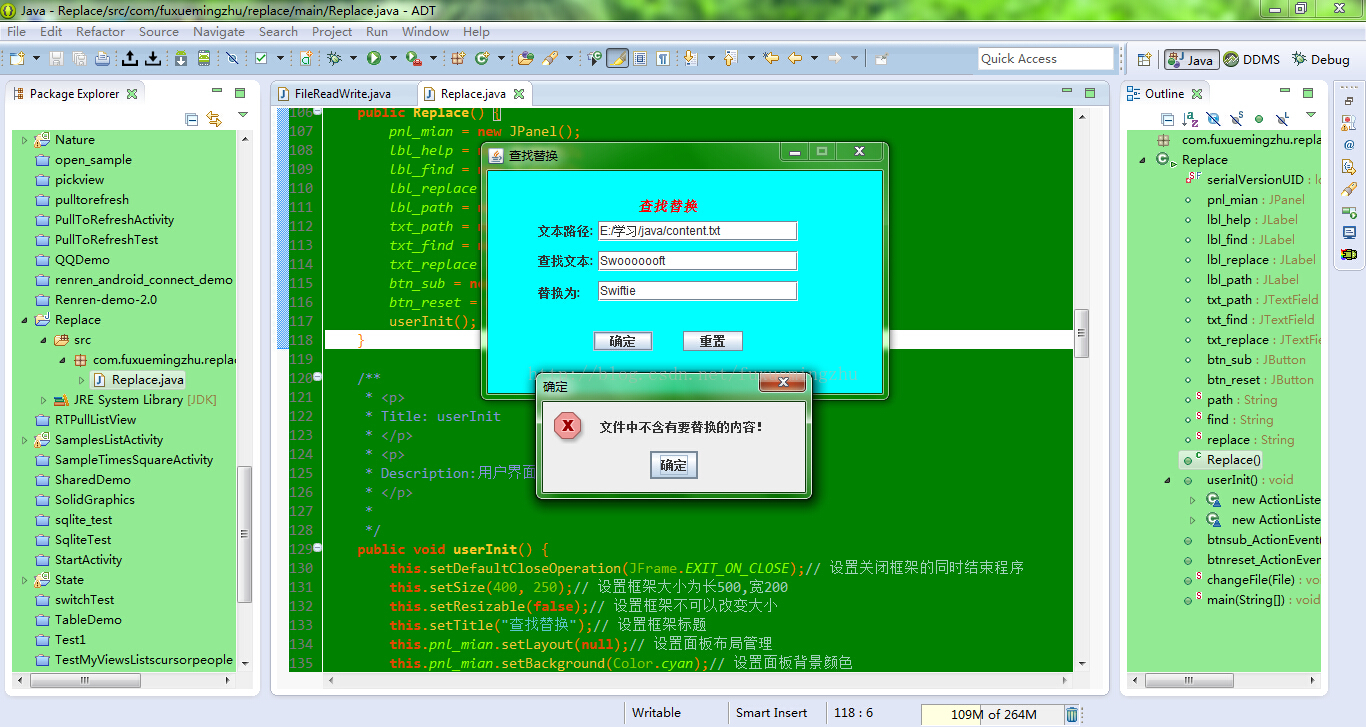
Task: Click the Package Explorer vertical scrollbar
Action: (x=244, y=535)
